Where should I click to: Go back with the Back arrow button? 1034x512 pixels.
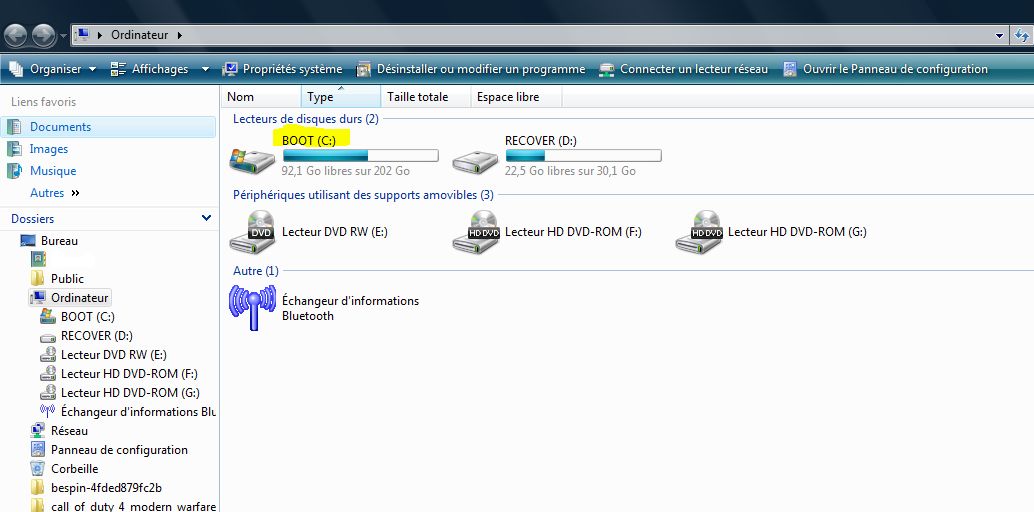pyautogui.click(x=15, y=35)
